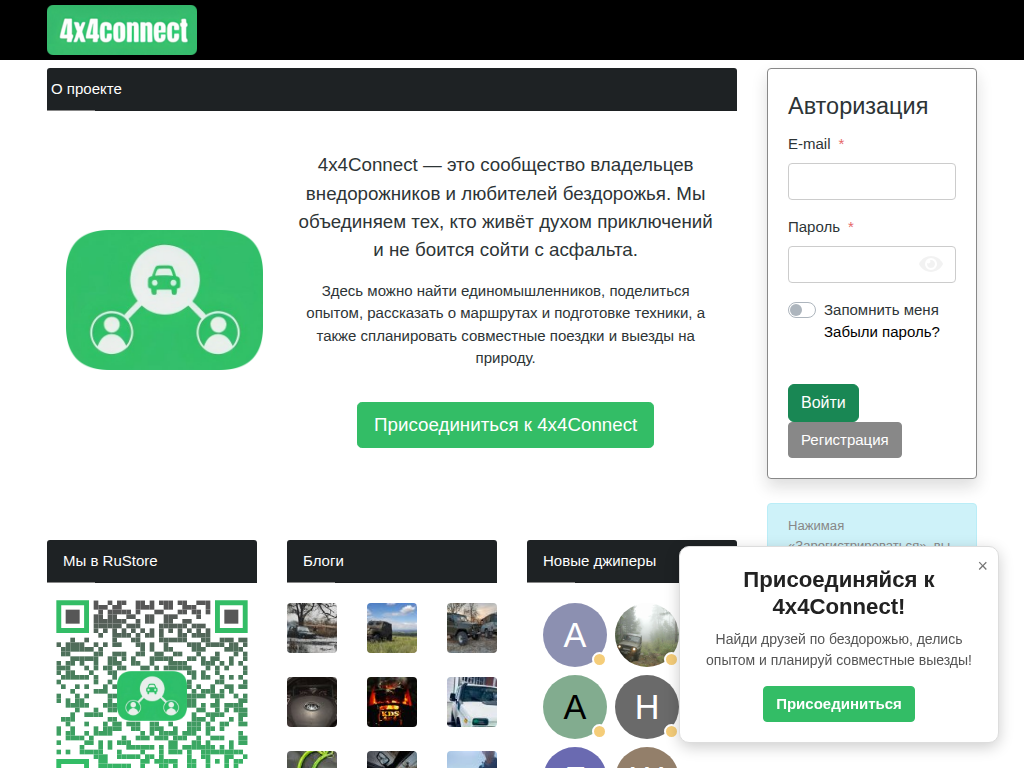The width and height of the screenshot is (1024, 768).
Task: Click the 4x4connect logo in the header
Action: click(121, 30)
